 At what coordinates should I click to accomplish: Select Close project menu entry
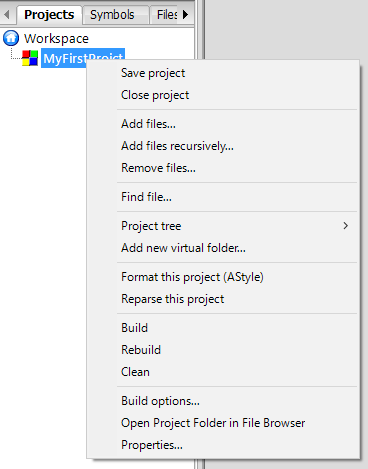point(155,95)
